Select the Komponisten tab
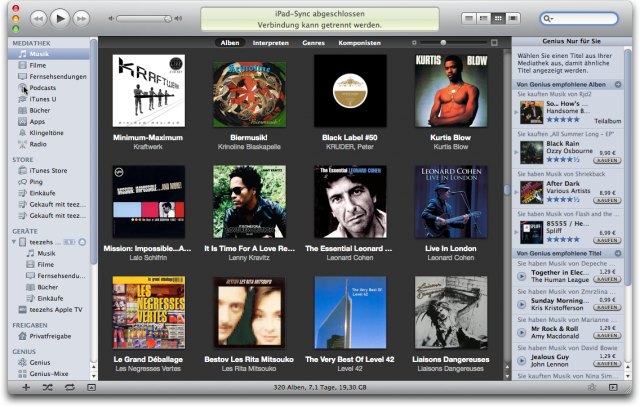The width and height of the screenshot is (640, 407). 359,43
